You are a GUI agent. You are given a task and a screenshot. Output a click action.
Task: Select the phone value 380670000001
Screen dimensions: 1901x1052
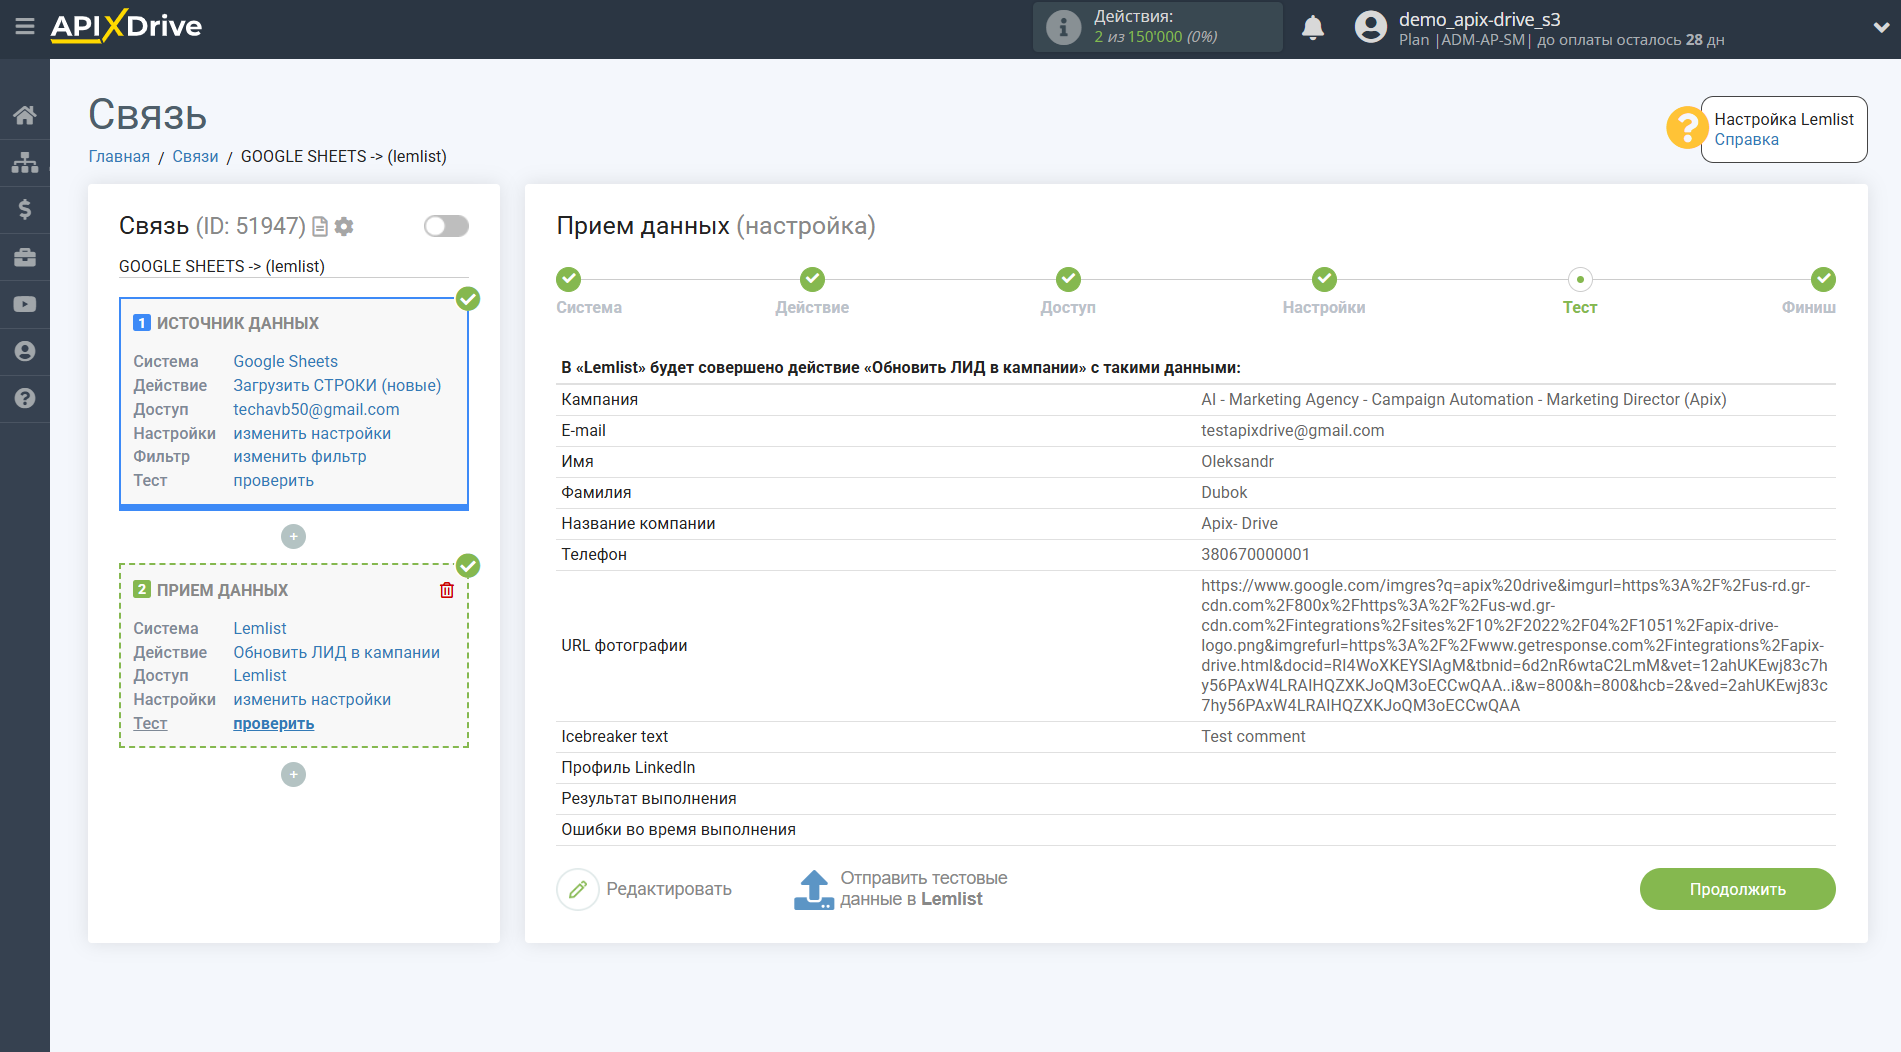(1255, 555)
